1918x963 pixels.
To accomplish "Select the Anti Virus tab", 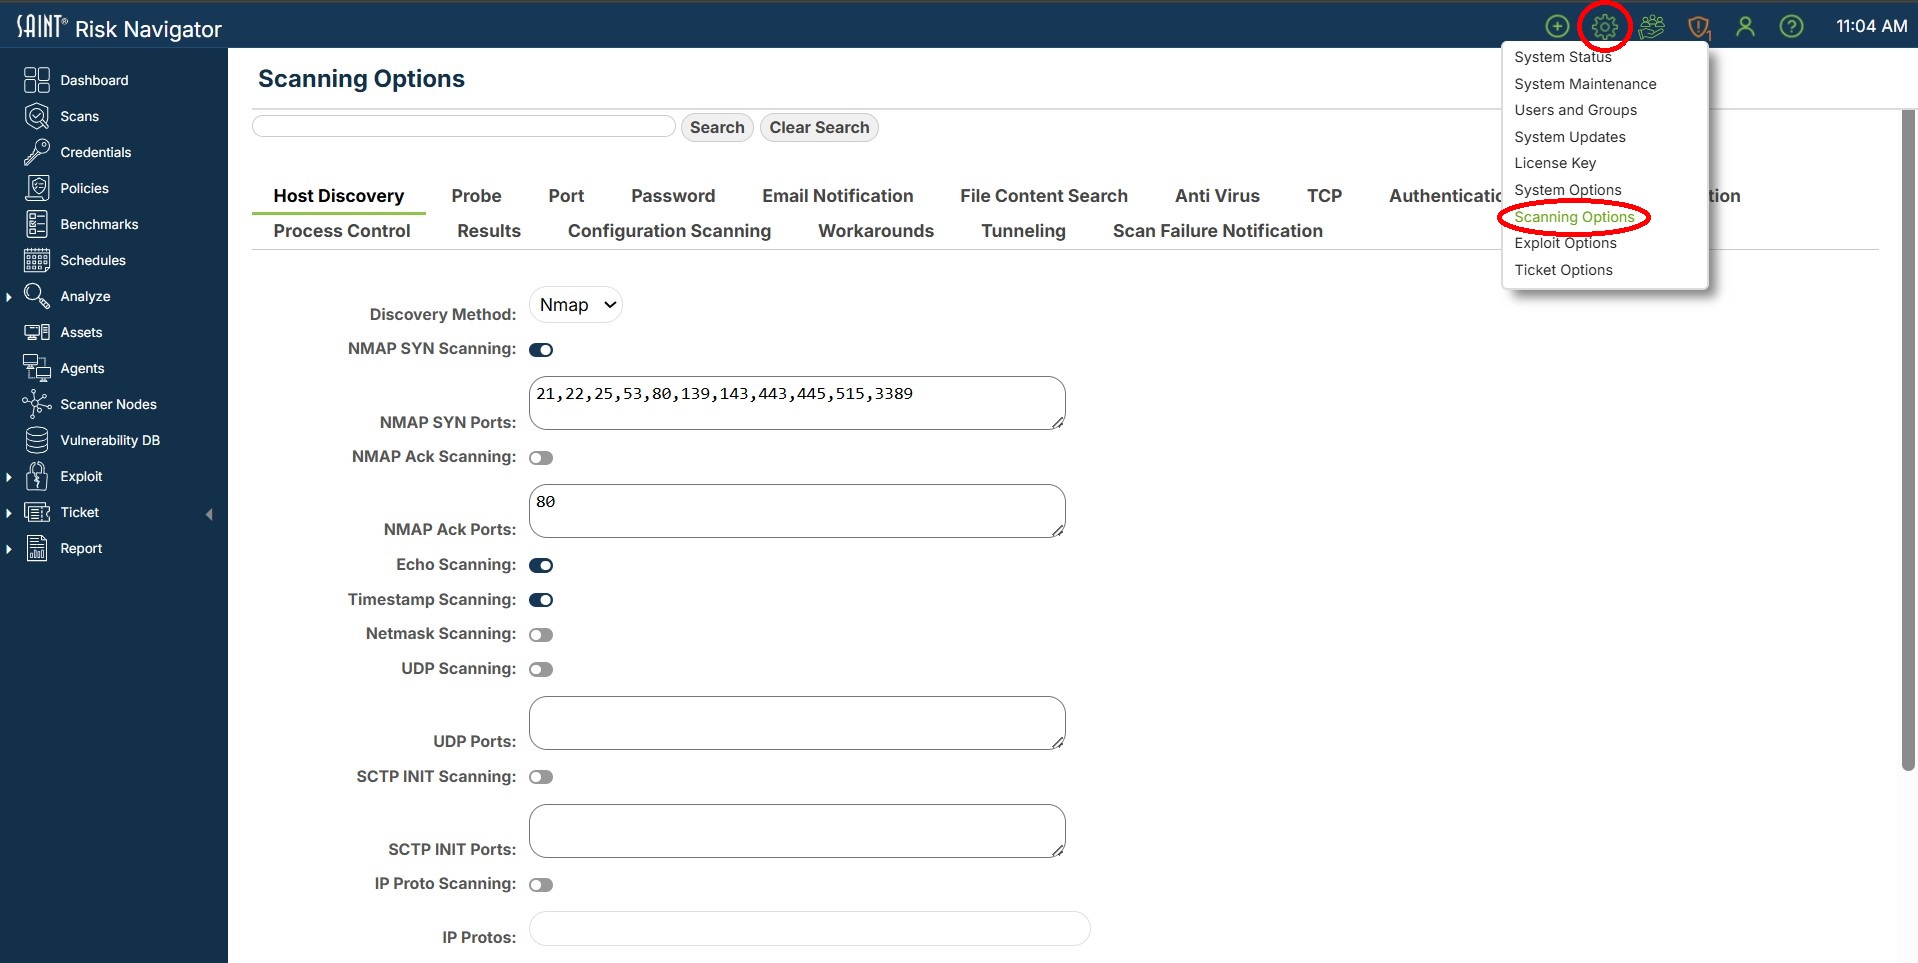I will tap(1217, 196).
